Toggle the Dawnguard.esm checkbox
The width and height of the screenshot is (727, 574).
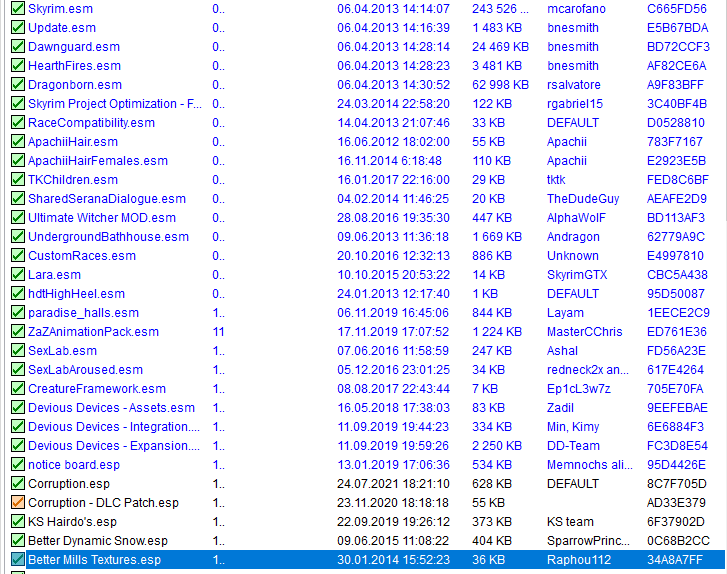(18, 47)
